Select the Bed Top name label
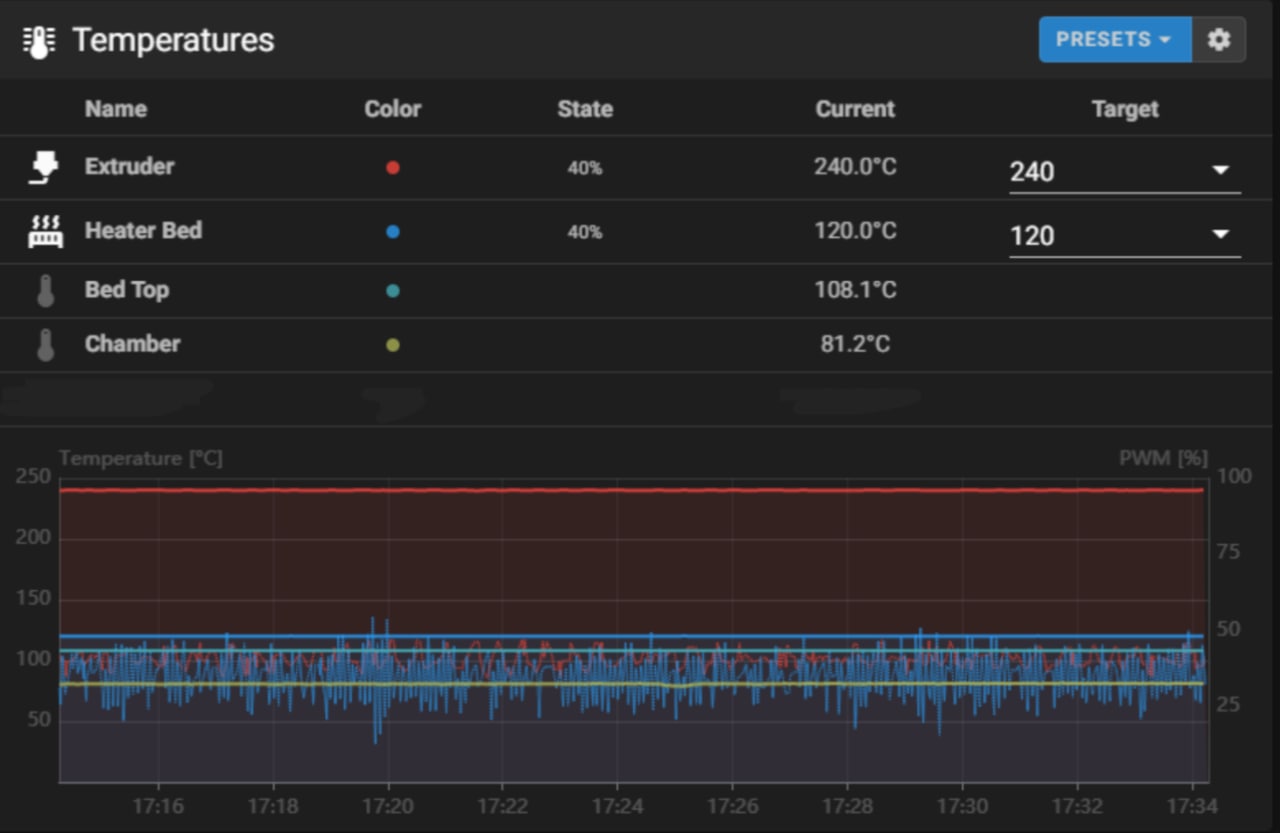1280x833 pixels. click(127, 290)
